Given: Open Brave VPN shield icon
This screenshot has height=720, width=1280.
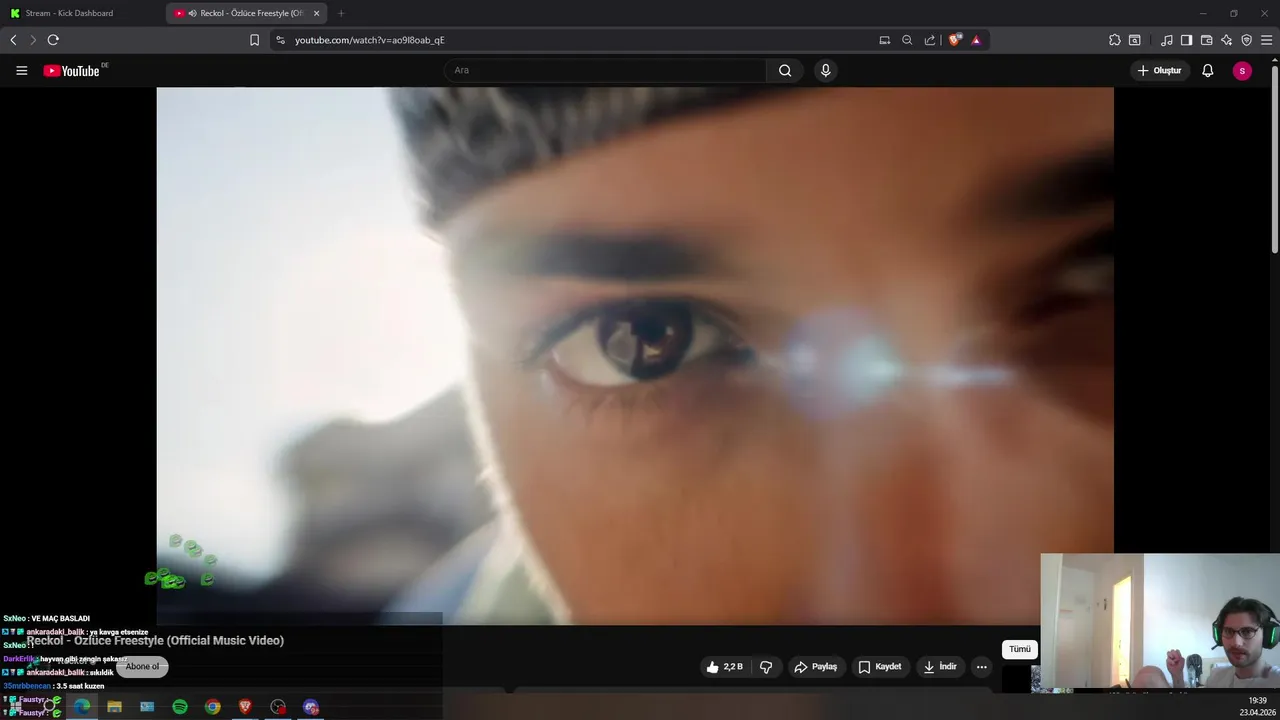Looking at the screenshot, I should [1246, 40].
